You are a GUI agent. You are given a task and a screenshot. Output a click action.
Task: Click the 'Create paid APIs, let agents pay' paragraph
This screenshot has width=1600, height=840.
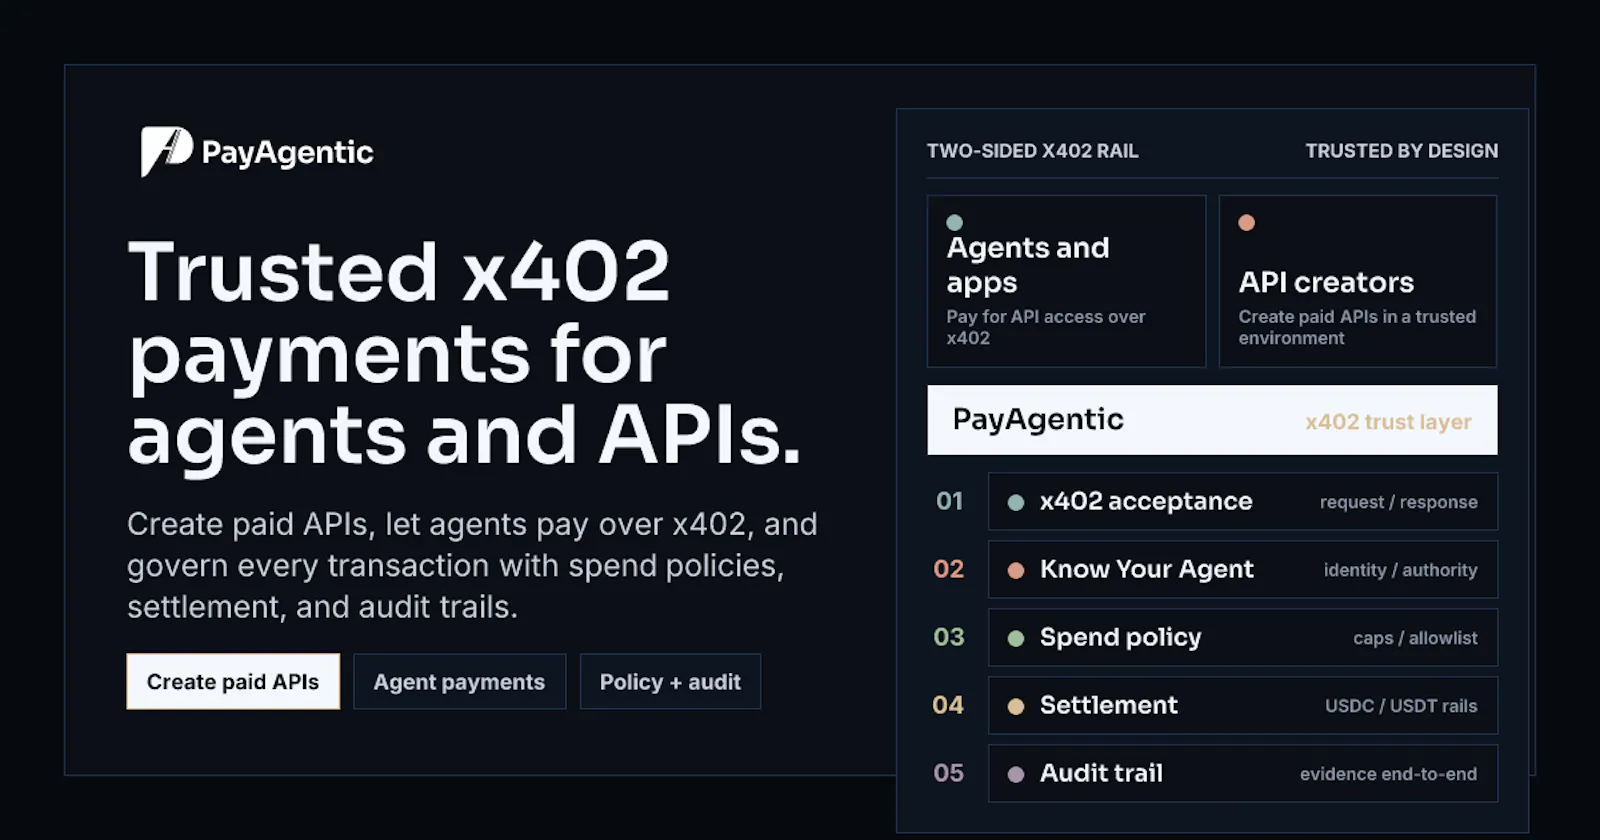point(472,565)
